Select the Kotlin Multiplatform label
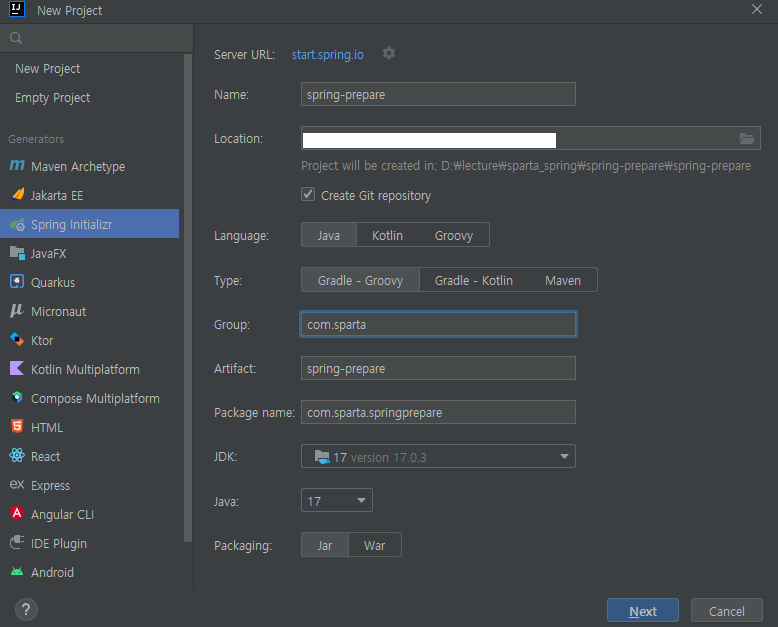Screen dimensions: 778x627 85,370
